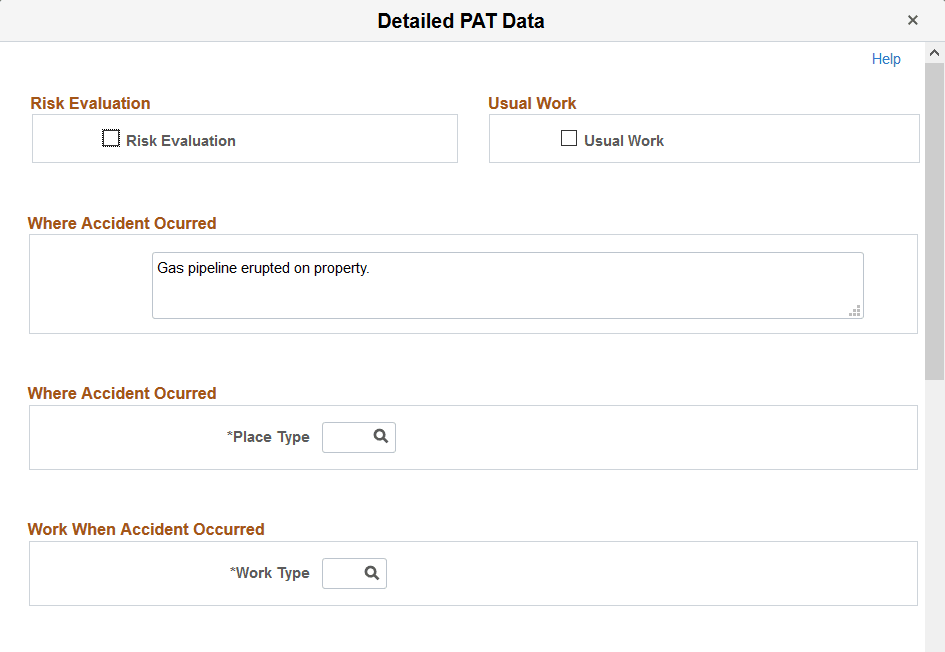Close the Detailed PAT Data dialog

click(x=913, y=19)
